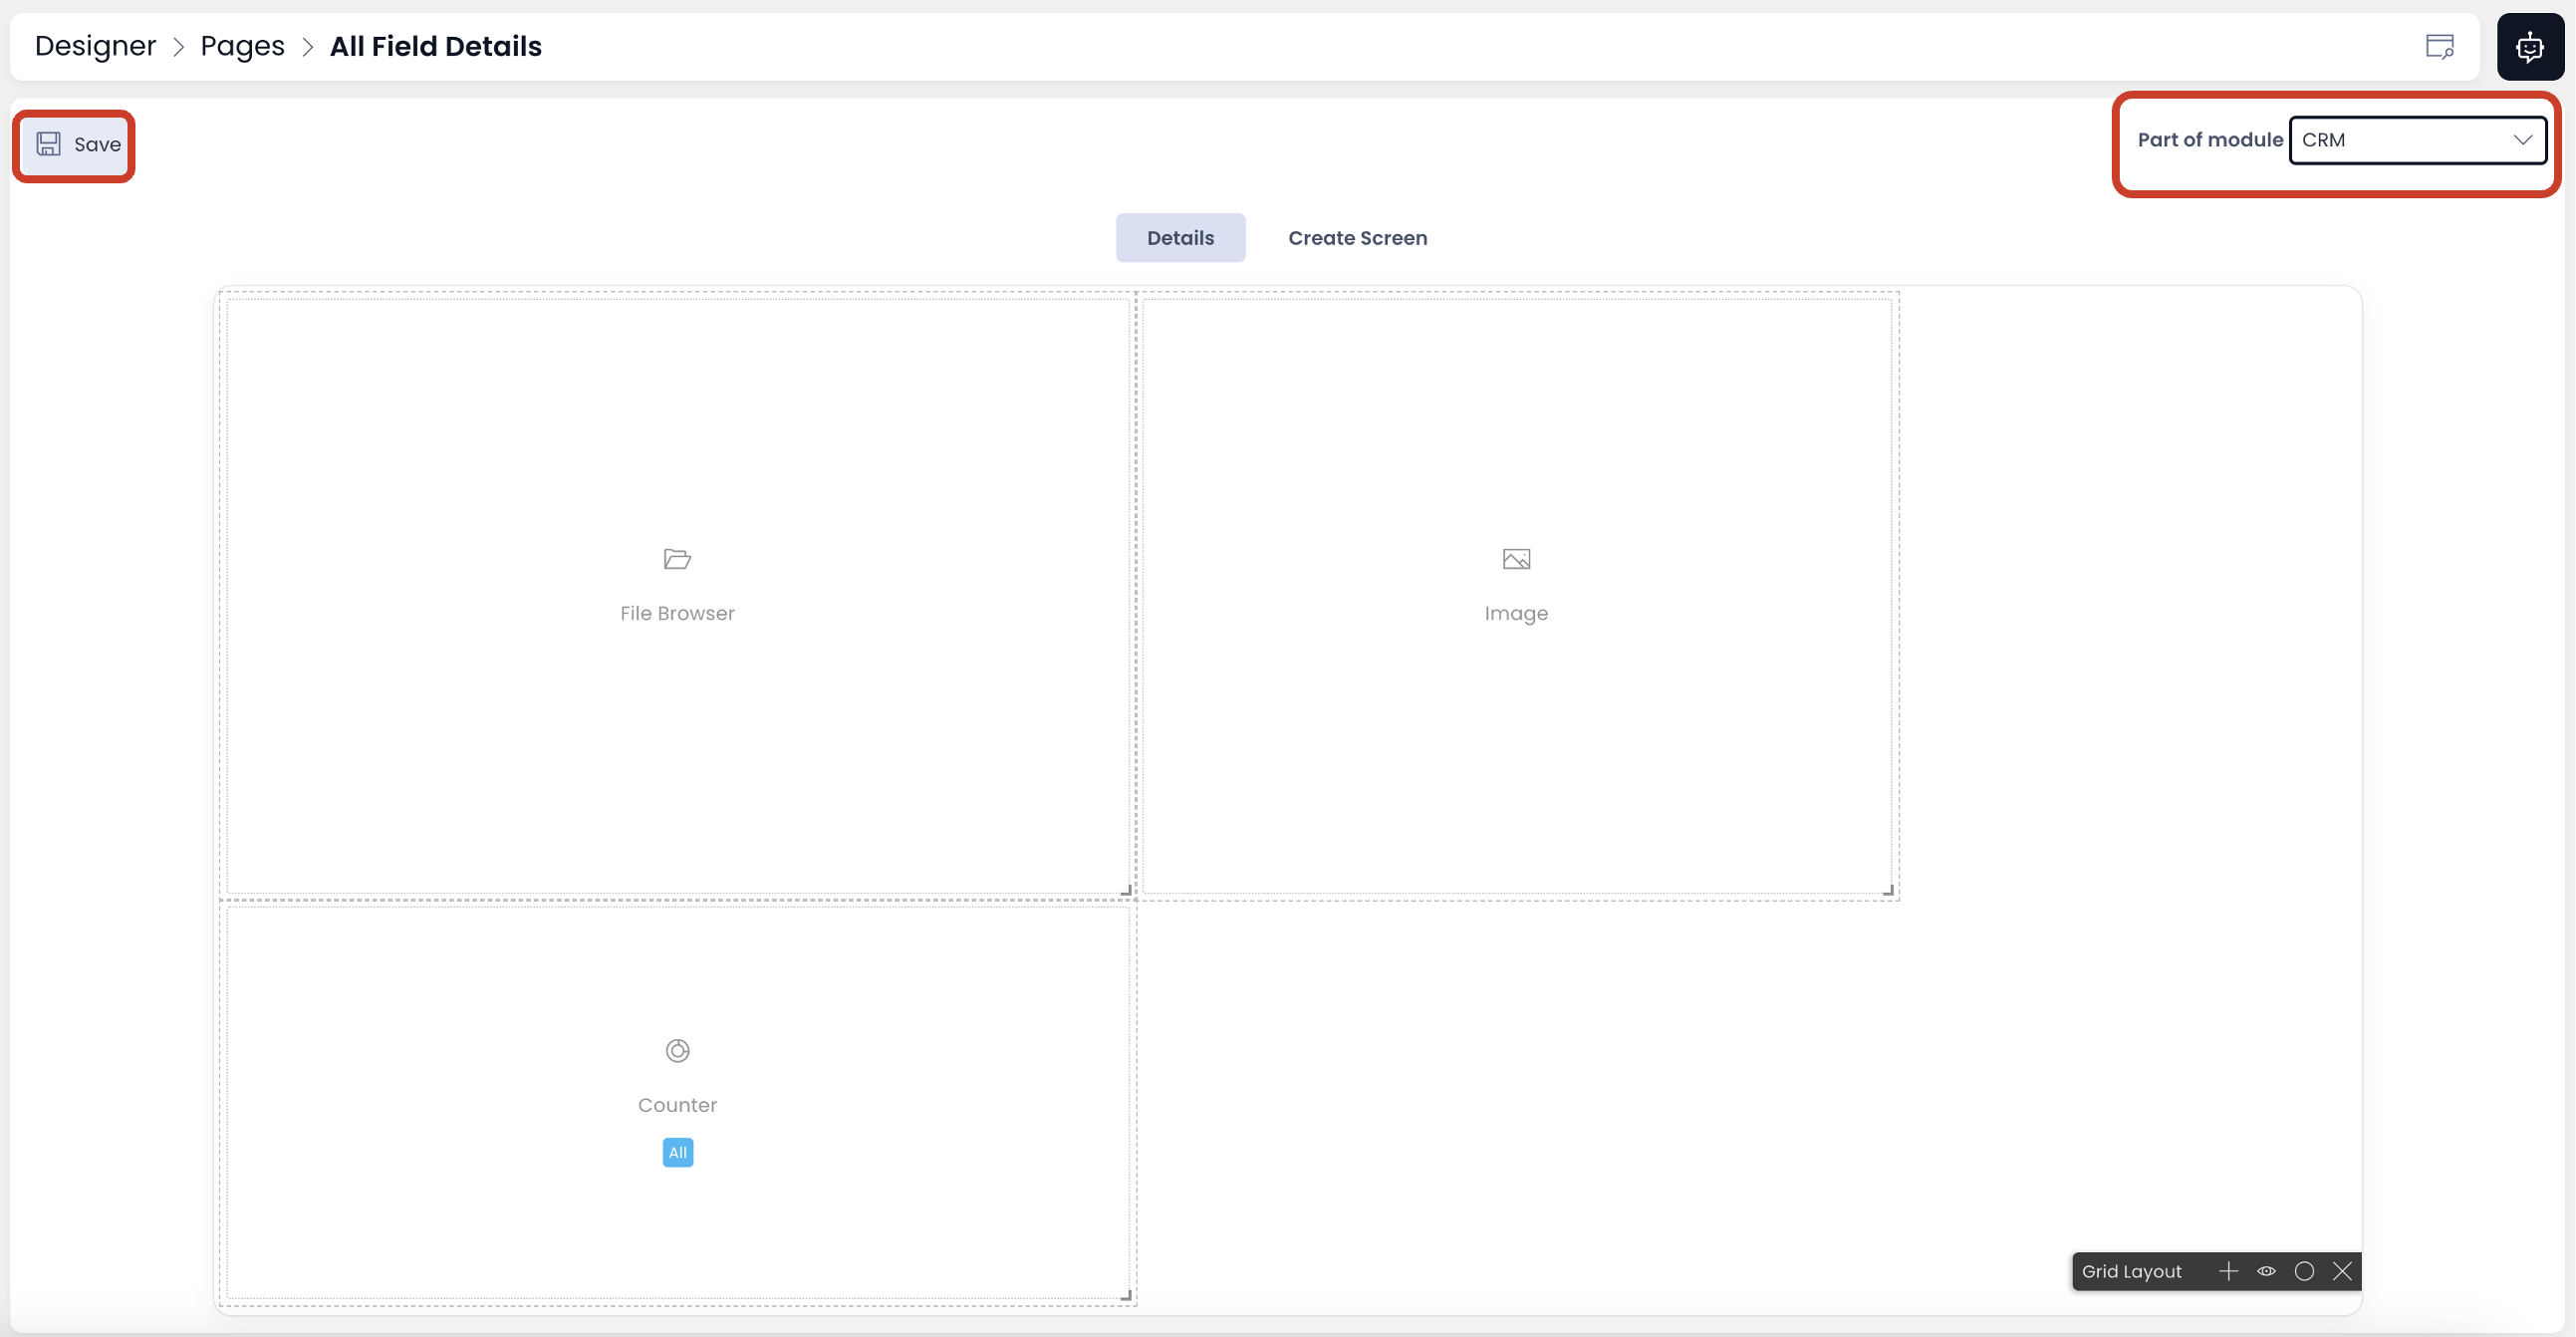Image resolution: width=2576 pixels, height=1337 pixels.
Task: Go to Pages in the breadcrumb
Action: (x=243, y=46)
